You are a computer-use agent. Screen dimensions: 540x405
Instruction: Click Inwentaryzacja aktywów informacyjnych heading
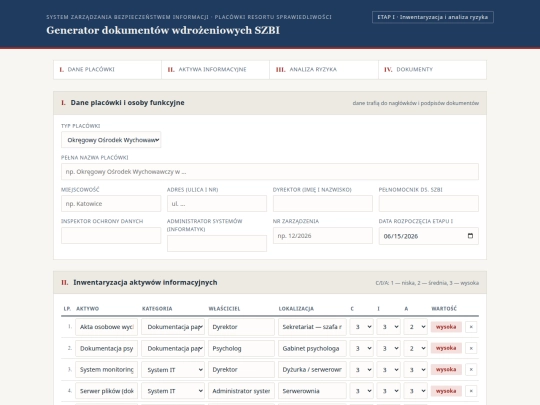pos(145,282)
